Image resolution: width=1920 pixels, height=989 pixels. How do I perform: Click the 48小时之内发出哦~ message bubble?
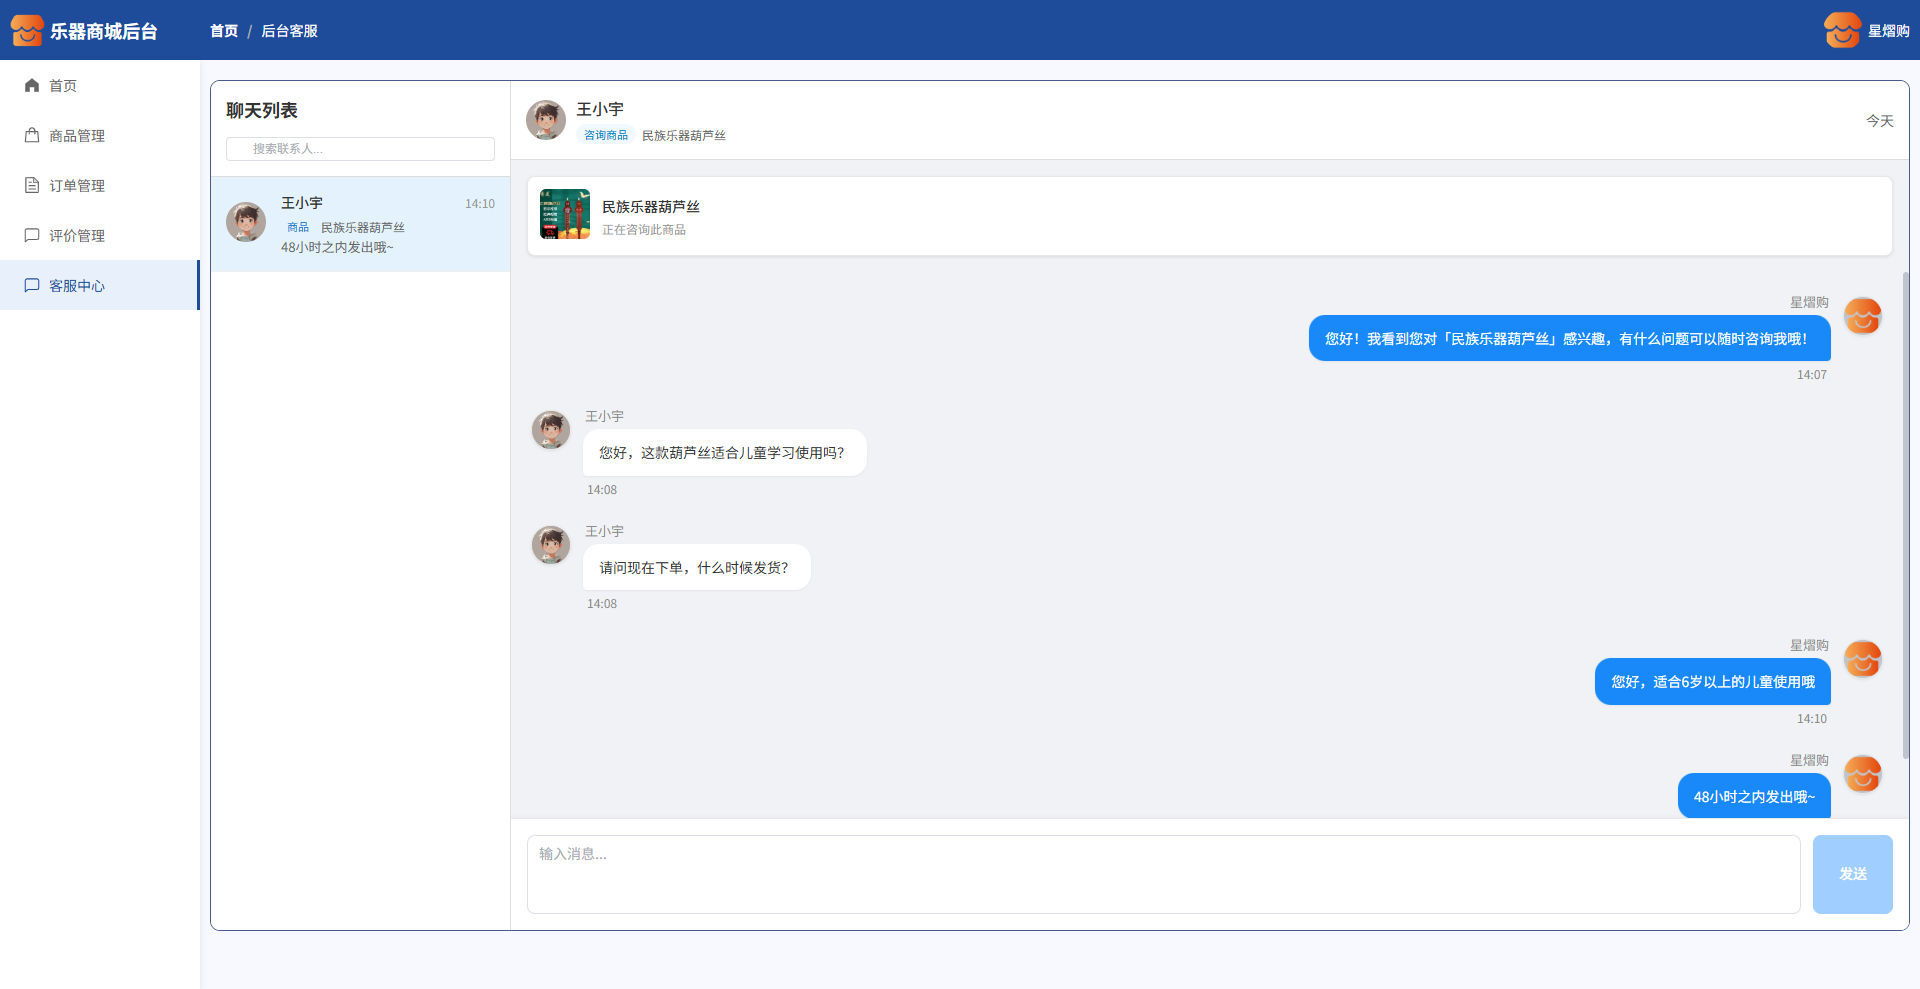(x=1753, y=797)
